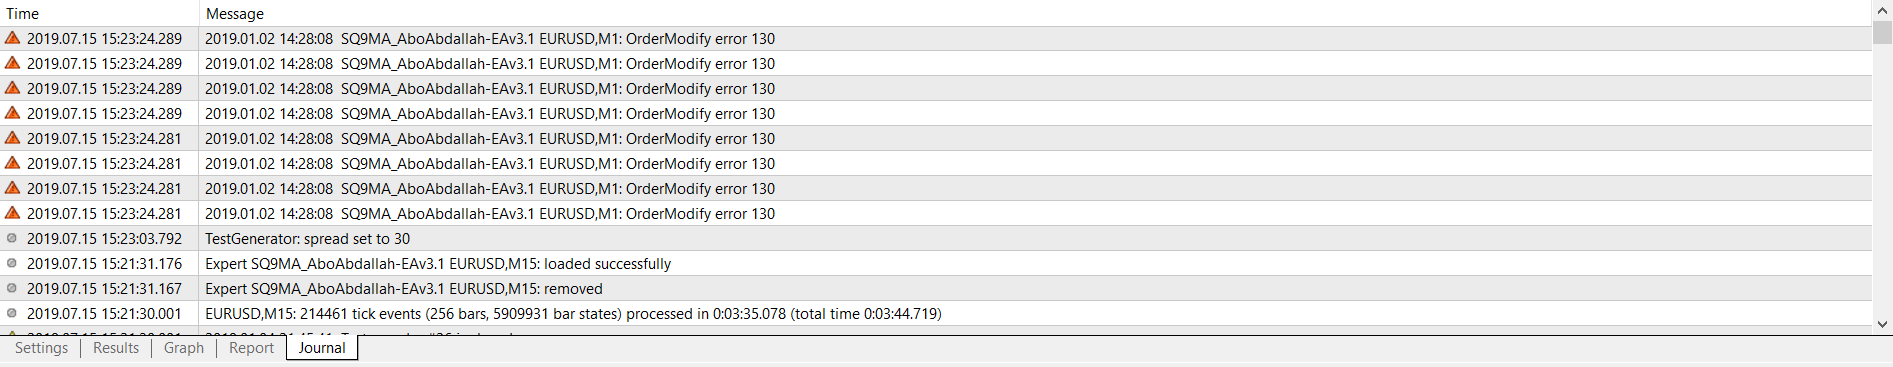The image size is (1893, 367).
Task: Click info icon beside '214461 tick events' entry
Action: 12,313
